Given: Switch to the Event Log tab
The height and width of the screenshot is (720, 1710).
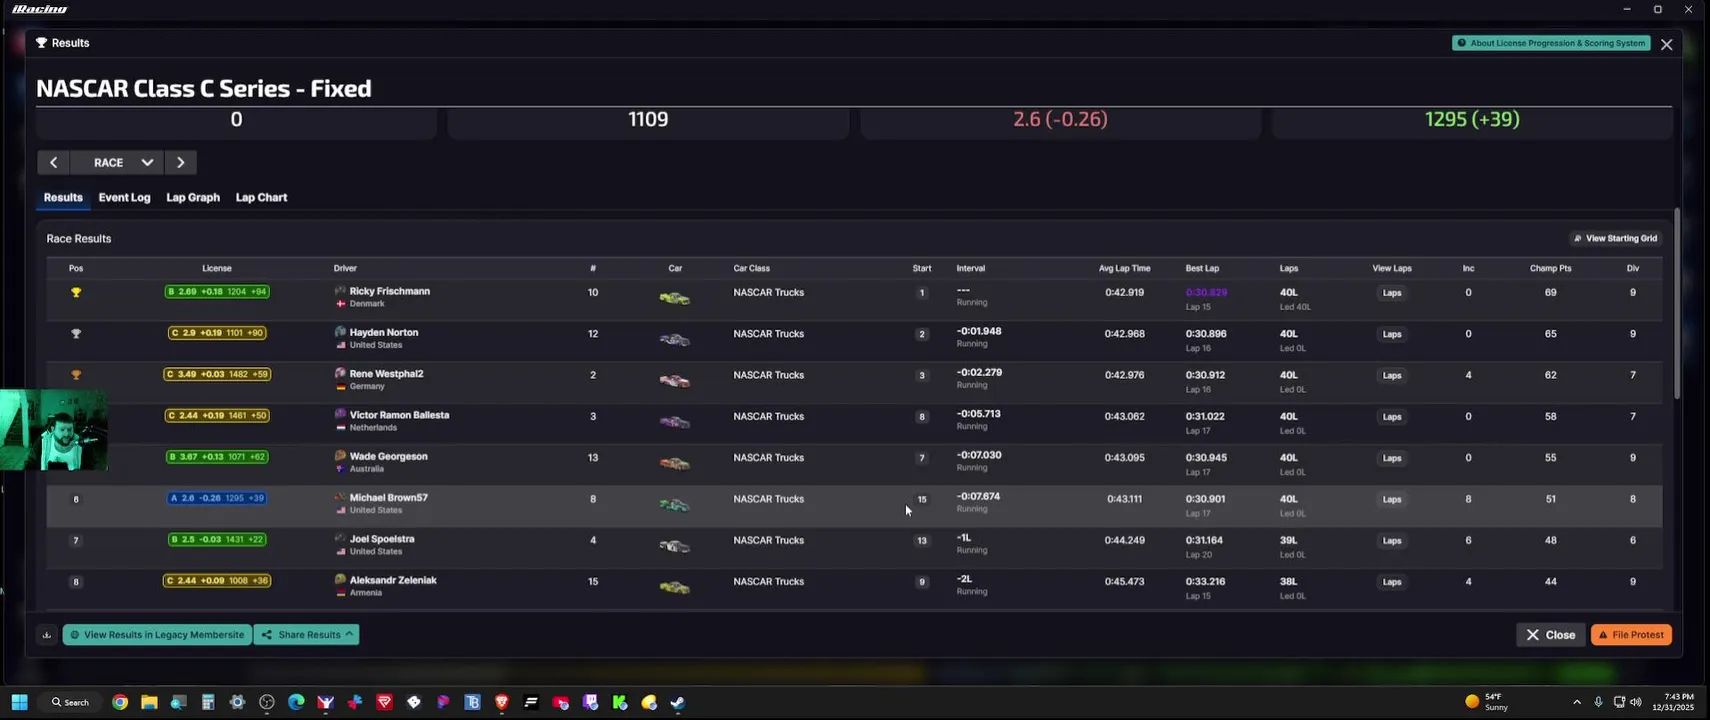Looking at the screenshot, I should tap(124, 197).
